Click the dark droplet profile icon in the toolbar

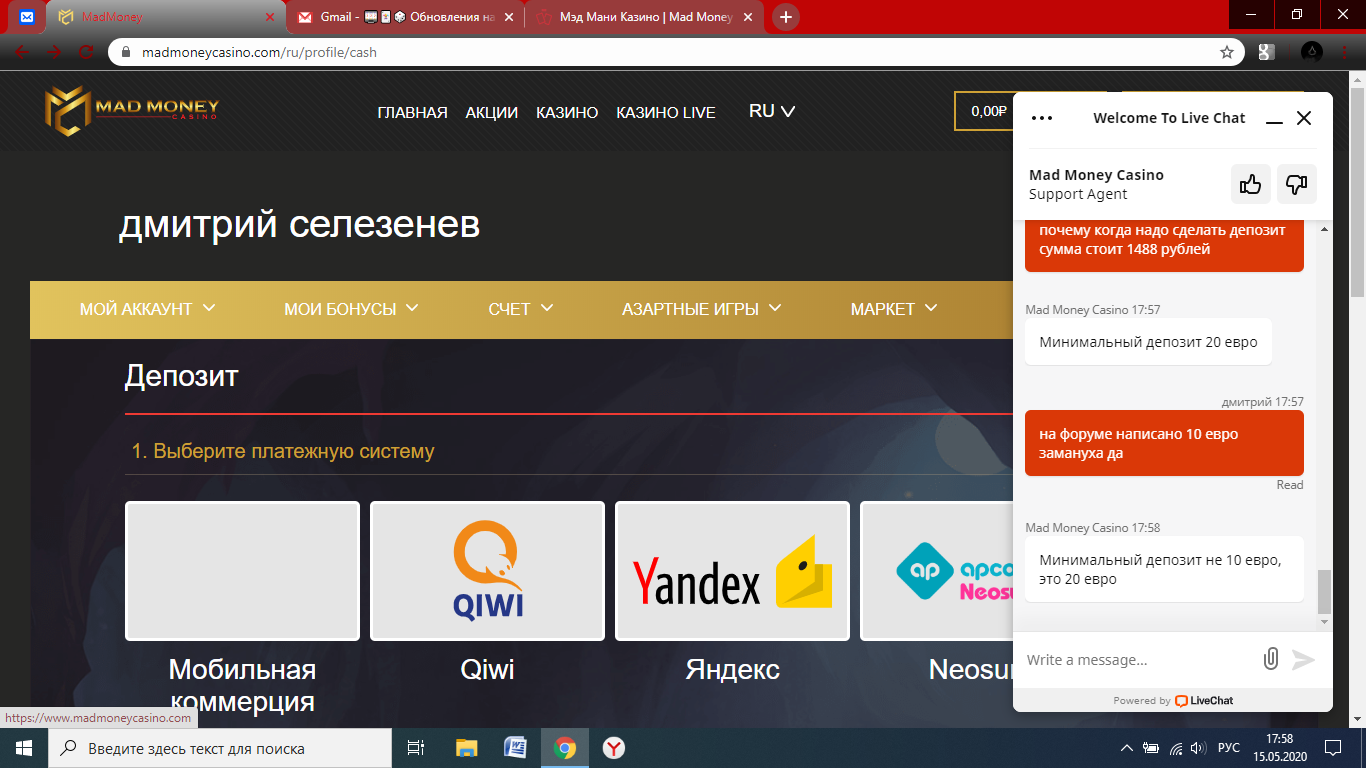[1312, 52]
